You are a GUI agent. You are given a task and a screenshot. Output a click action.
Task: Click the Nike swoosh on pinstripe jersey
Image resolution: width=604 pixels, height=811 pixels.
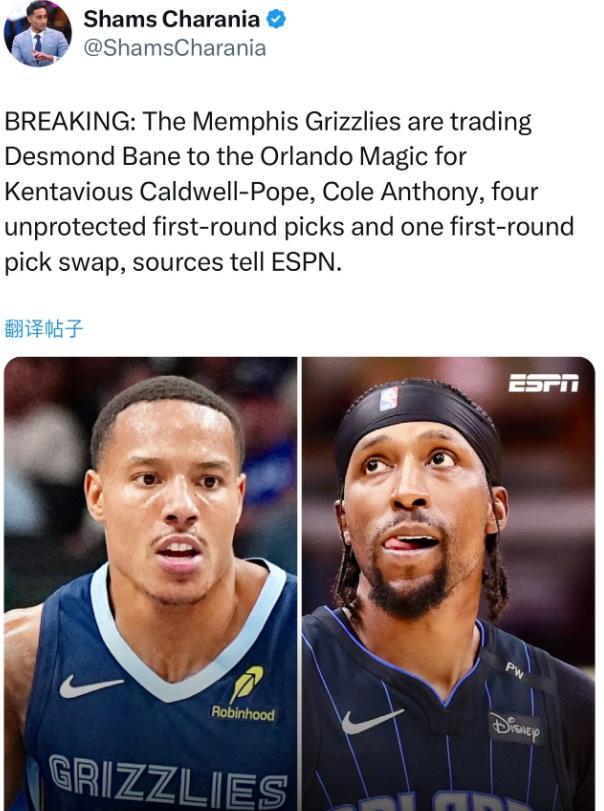point(372,721)
